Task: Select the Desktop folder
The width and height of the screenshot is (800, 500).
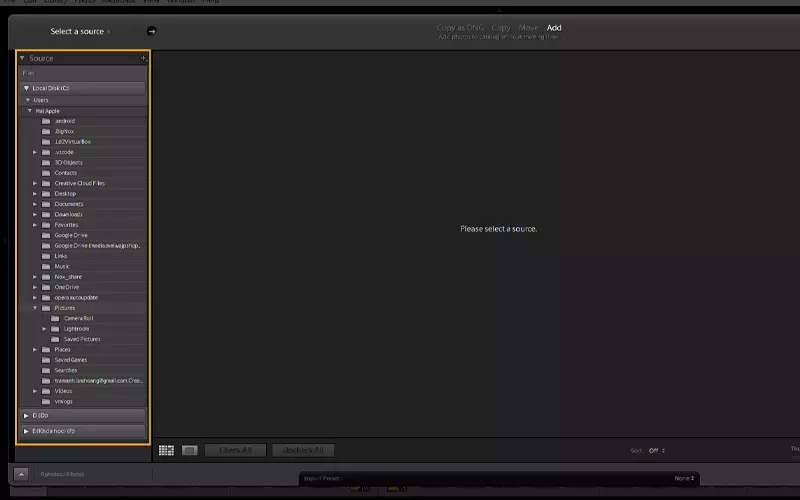Action: (65, 194)
